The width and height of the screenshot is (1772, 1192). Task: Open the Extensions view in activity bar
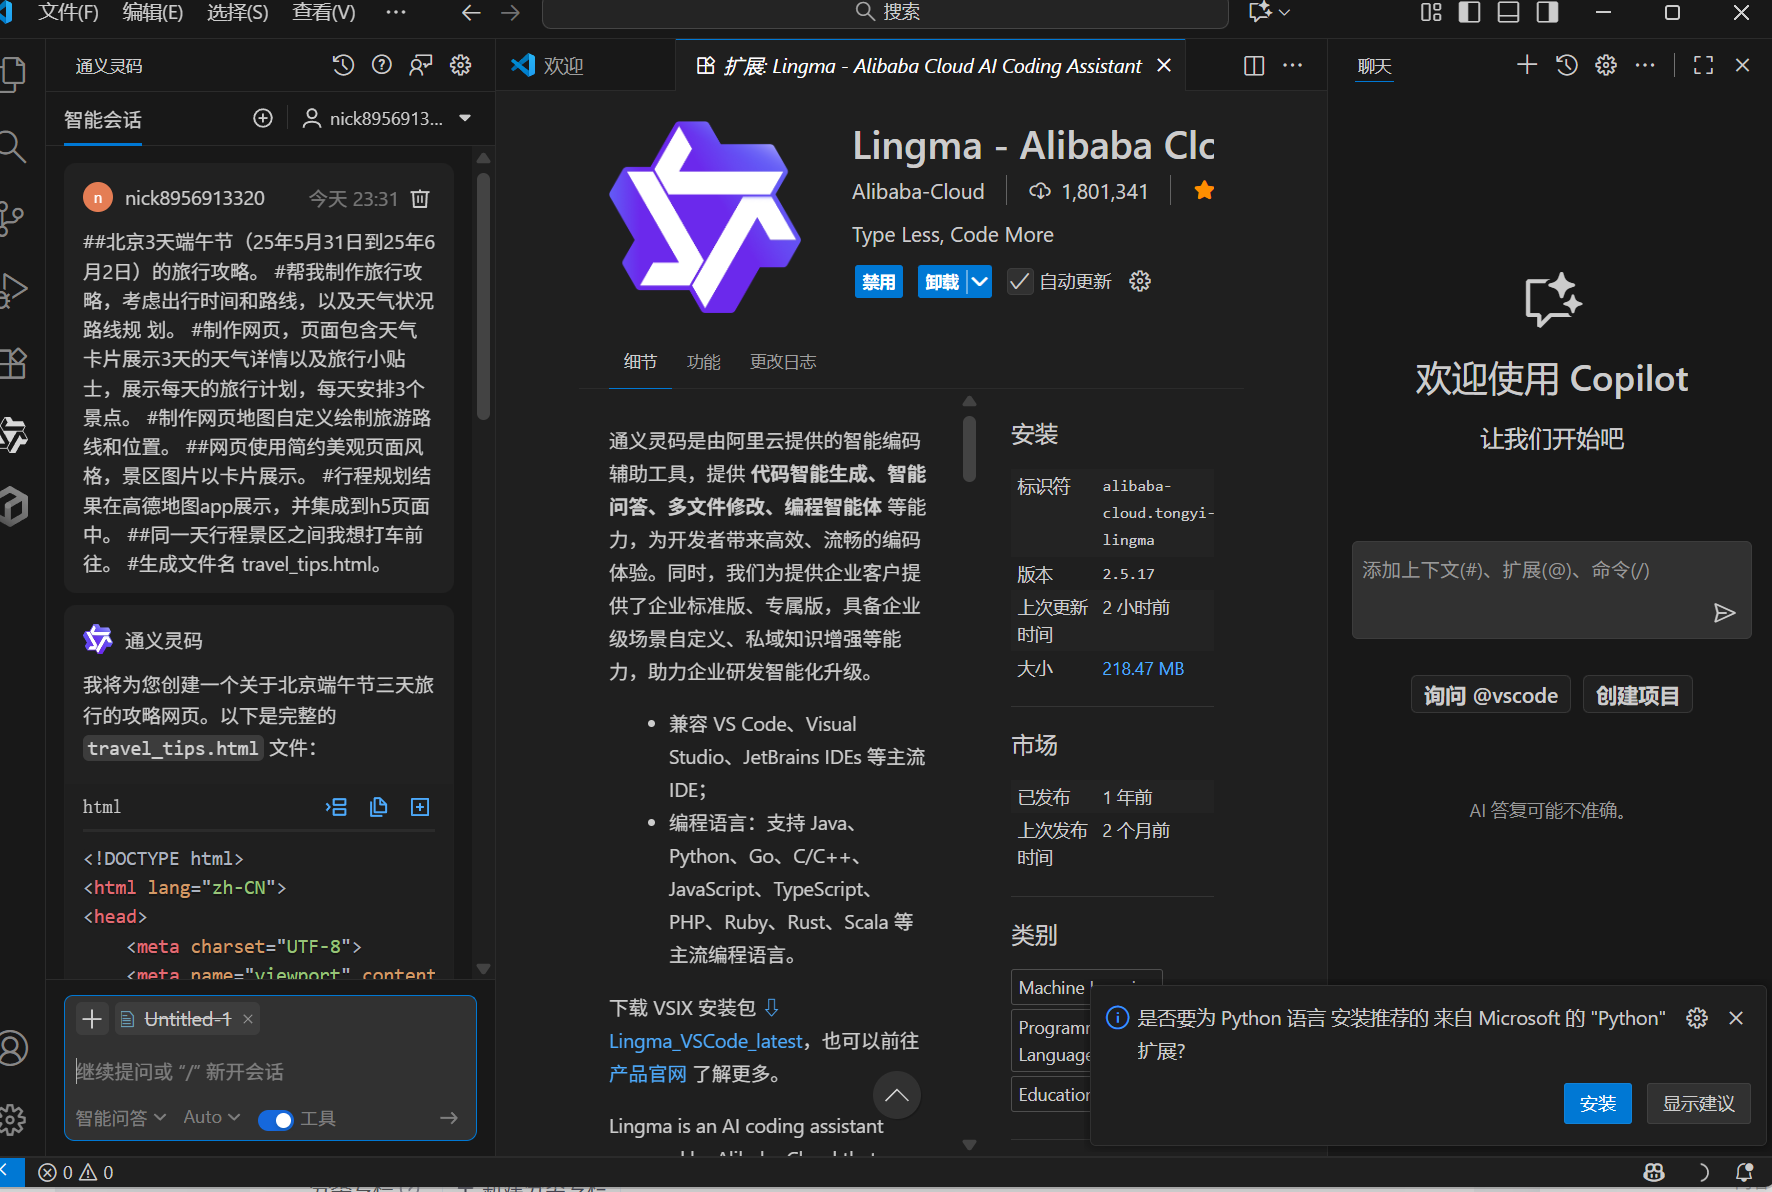pos(13,363)
